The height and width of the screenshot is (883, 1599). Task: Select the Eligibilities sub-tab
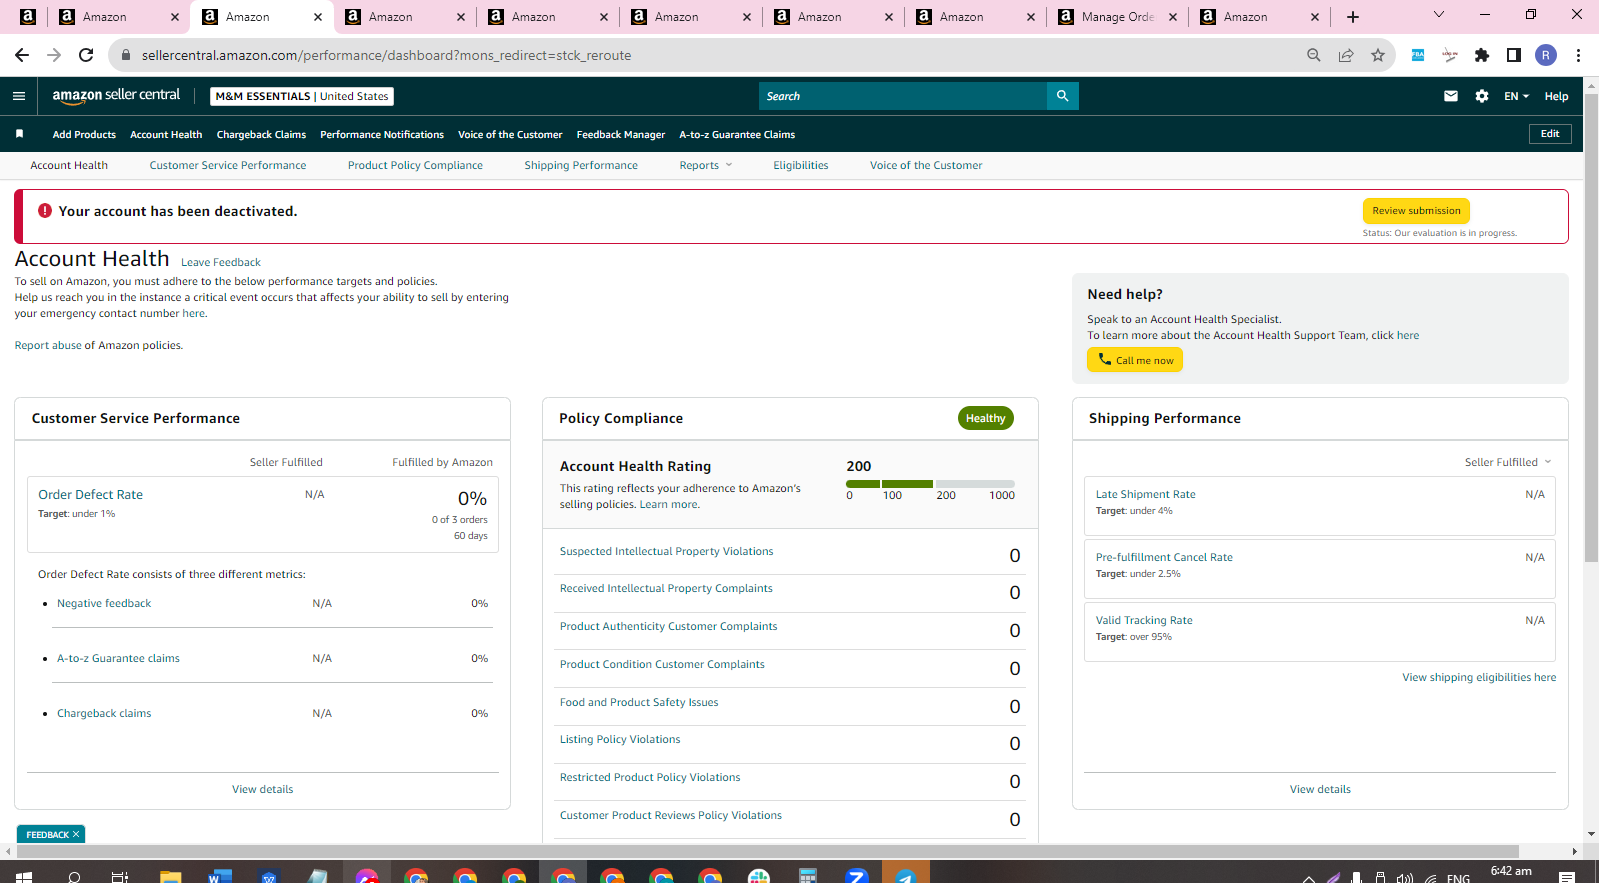pyautogui.click(x=800, y=165)
